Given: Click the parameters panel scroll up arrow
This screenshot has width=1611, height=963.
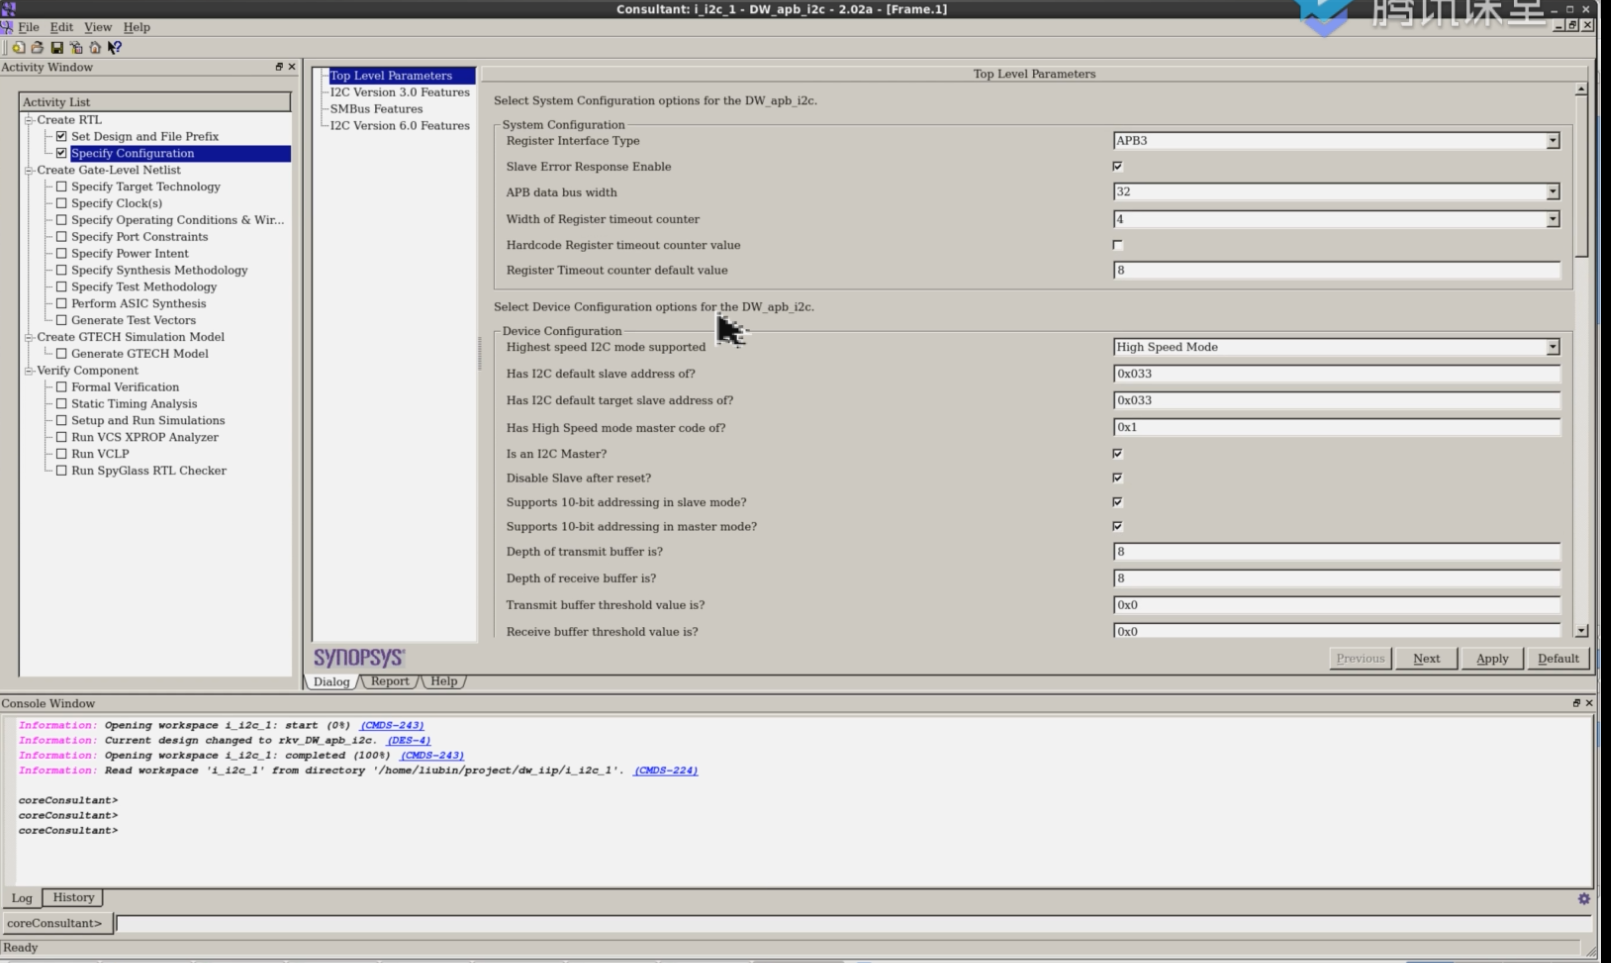Looking at the screenshot, I should [x=1581, y=89].
